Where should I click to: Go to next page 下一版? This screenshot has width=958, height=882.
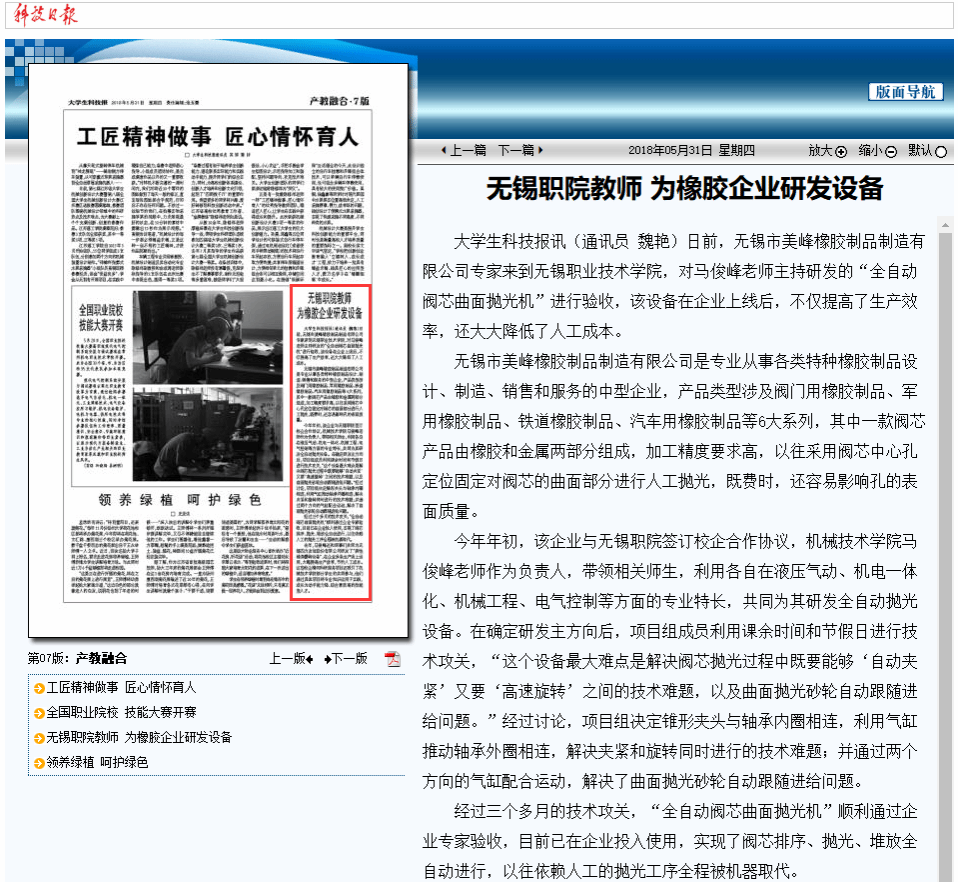(x=345, y=658)
